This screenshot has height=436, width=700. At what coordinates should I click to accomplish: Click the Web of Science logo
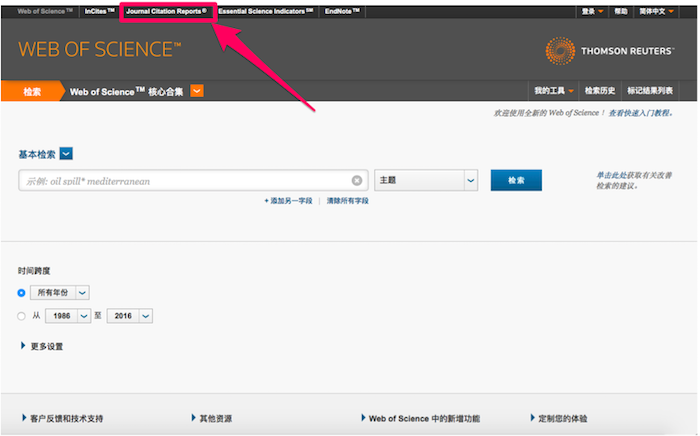click(100, 49)
